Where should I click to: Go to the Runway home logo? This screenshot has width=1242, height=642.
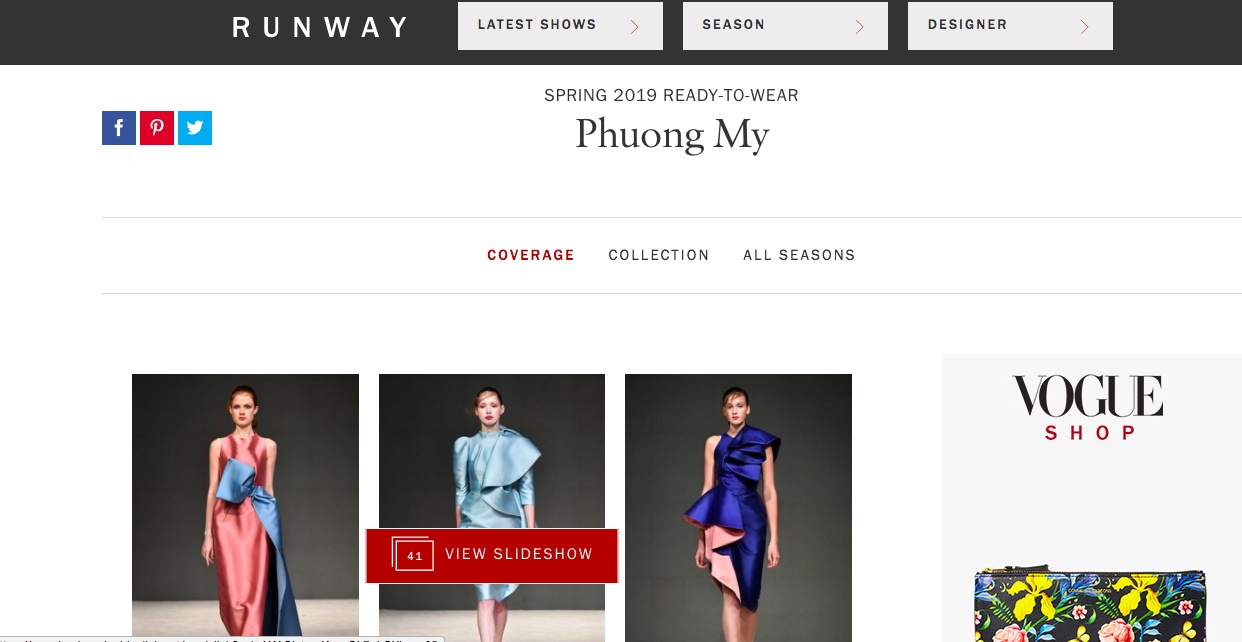pos(321,27)
